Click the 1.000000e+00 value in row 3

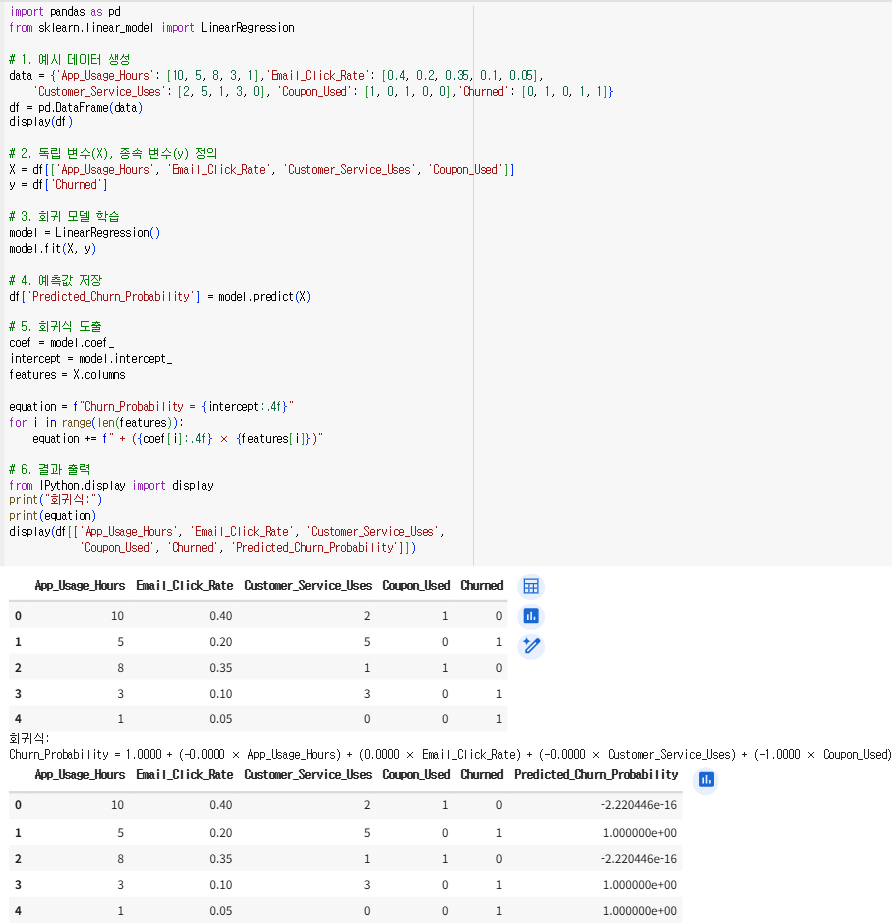pyautogui.click(x=639, y=885)
